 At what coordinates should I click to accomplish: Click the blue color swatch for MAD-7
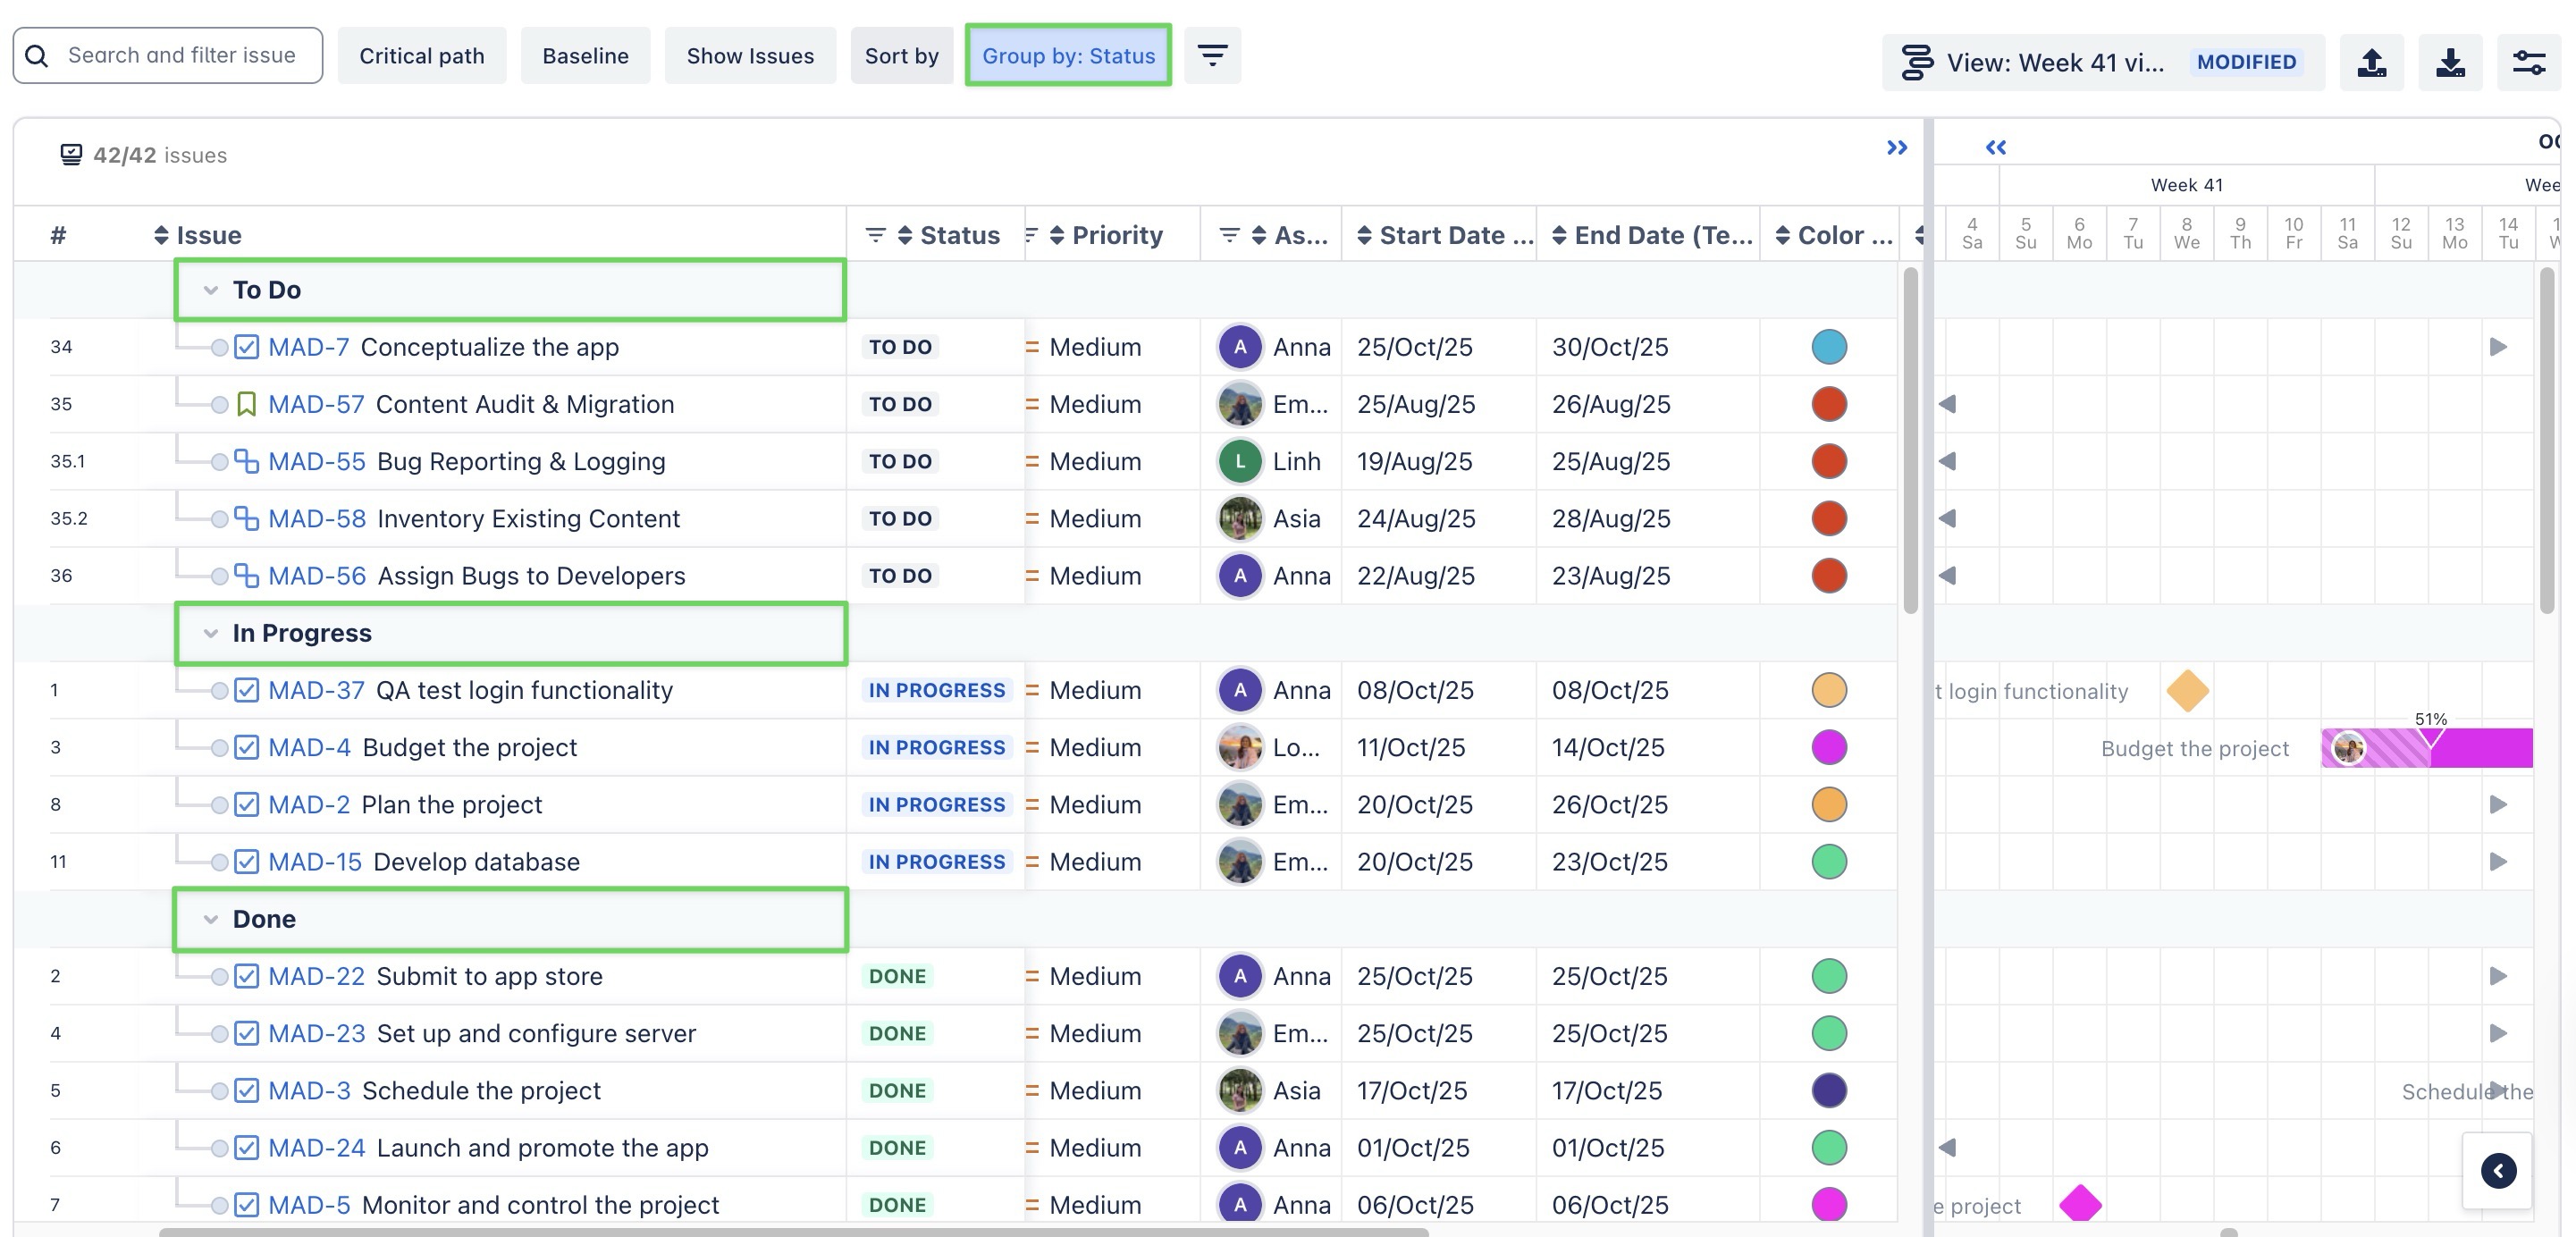click(x=1828, y=347)
